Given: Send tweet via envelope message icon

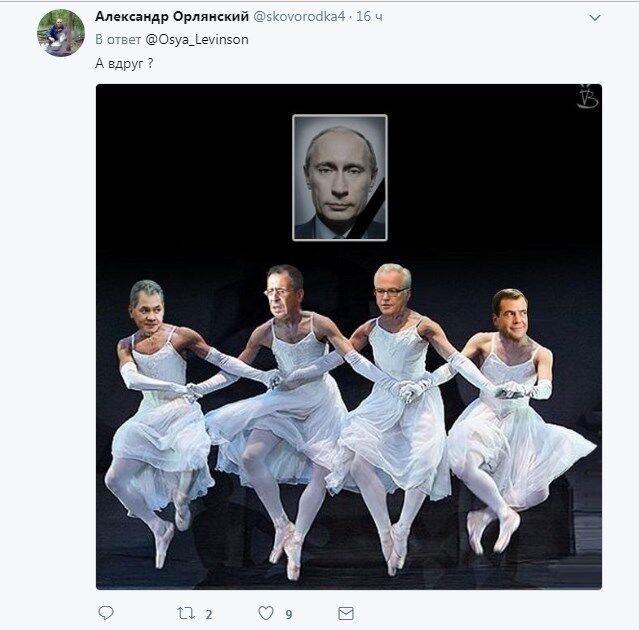Looking at the screenshot, I should [346, 613].
